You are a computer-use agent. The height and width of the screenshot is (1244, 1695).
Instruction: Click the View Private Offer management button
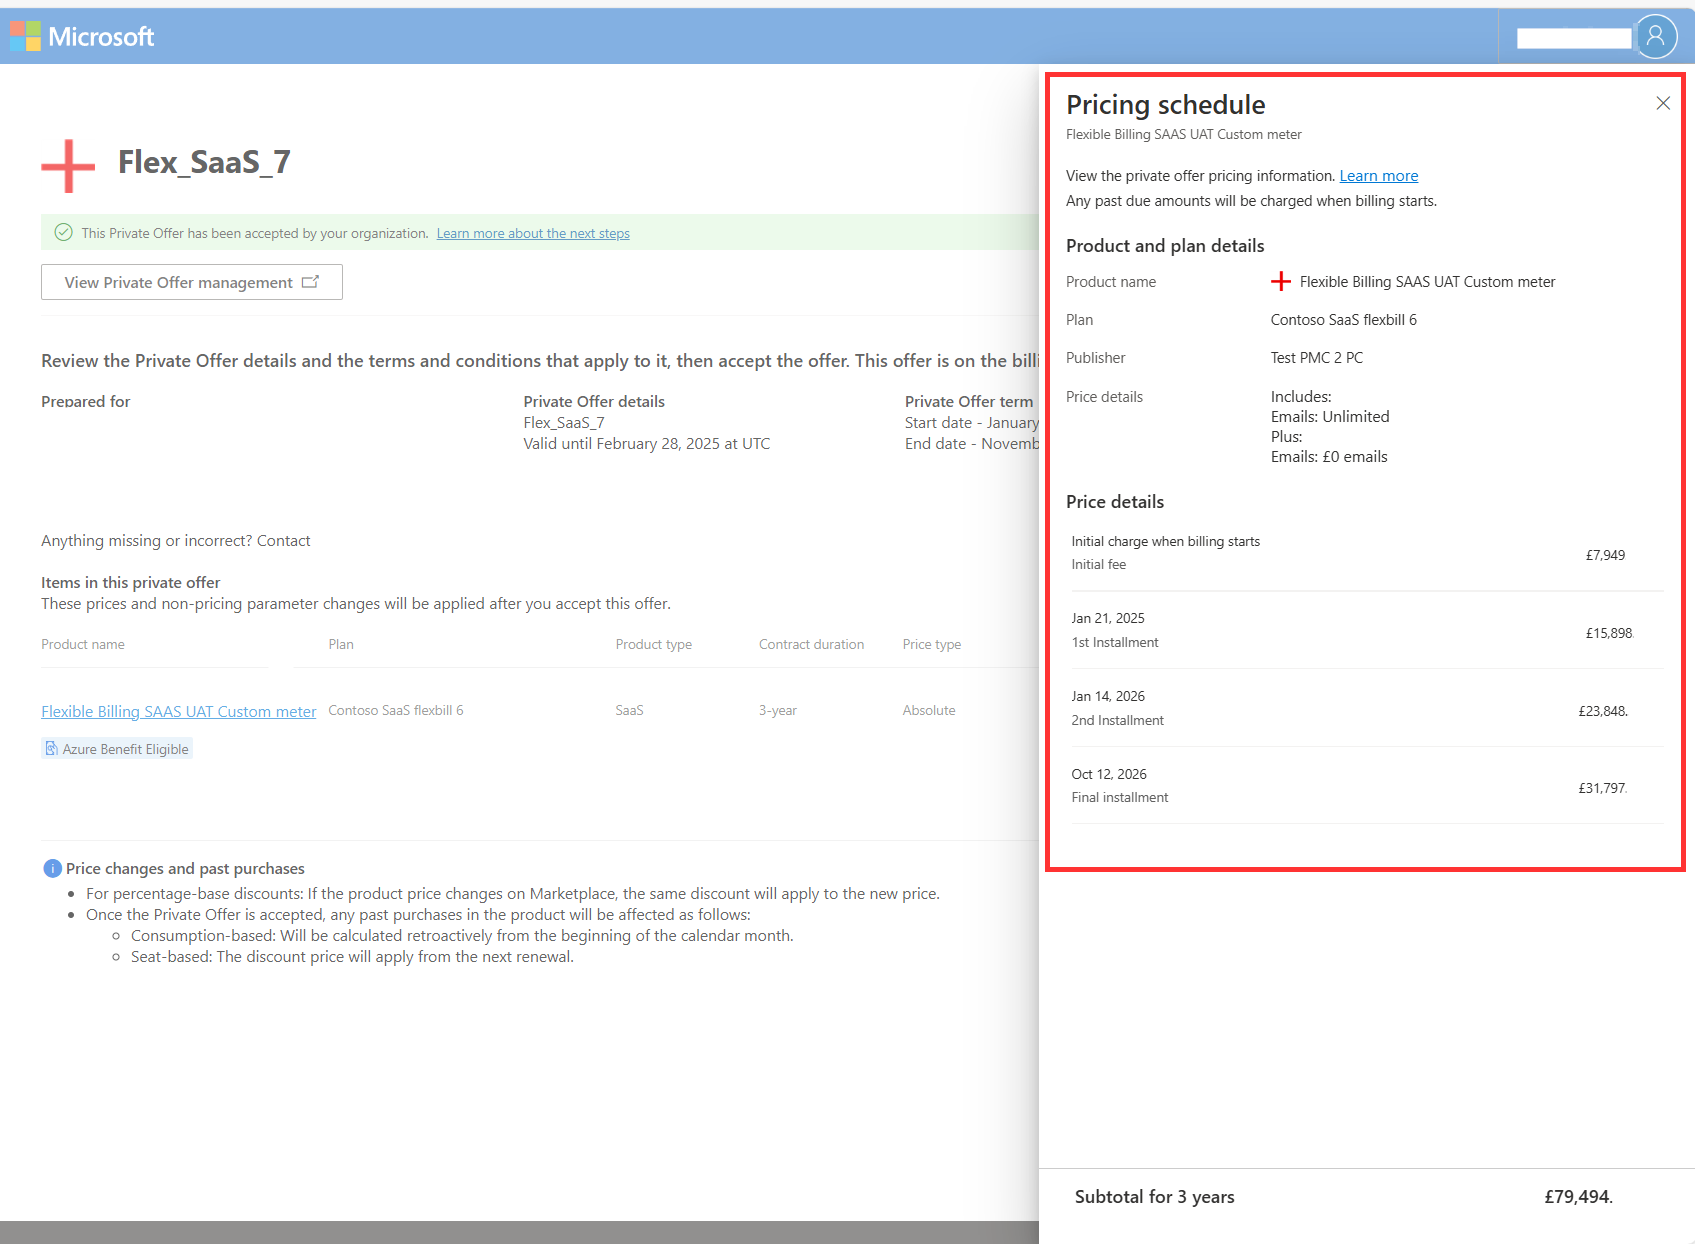point(190,282)
